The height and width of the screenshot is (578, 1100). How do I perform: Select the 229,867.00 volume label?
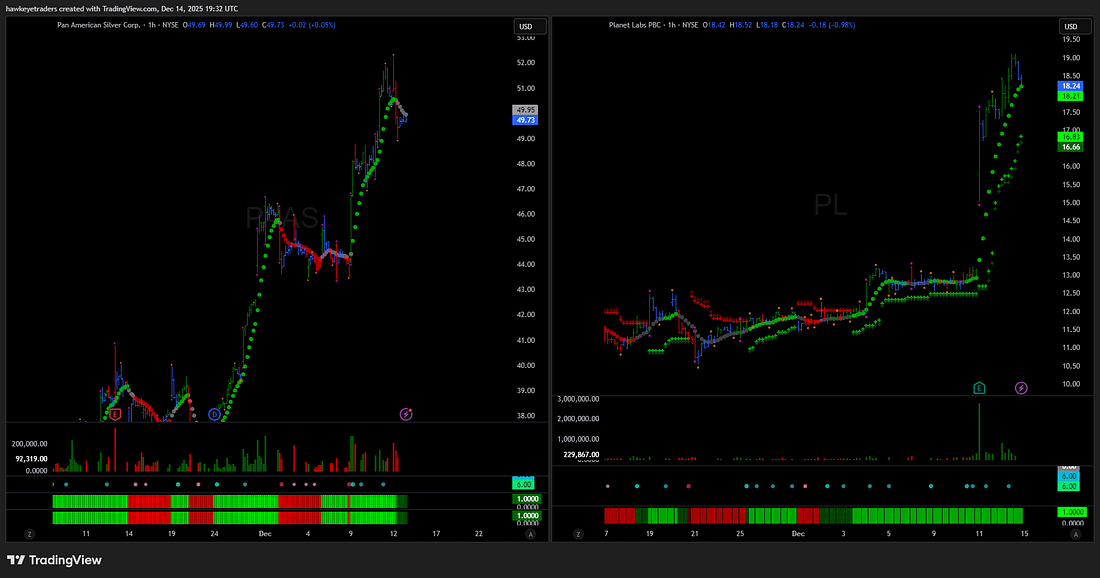tap(582, 455)
